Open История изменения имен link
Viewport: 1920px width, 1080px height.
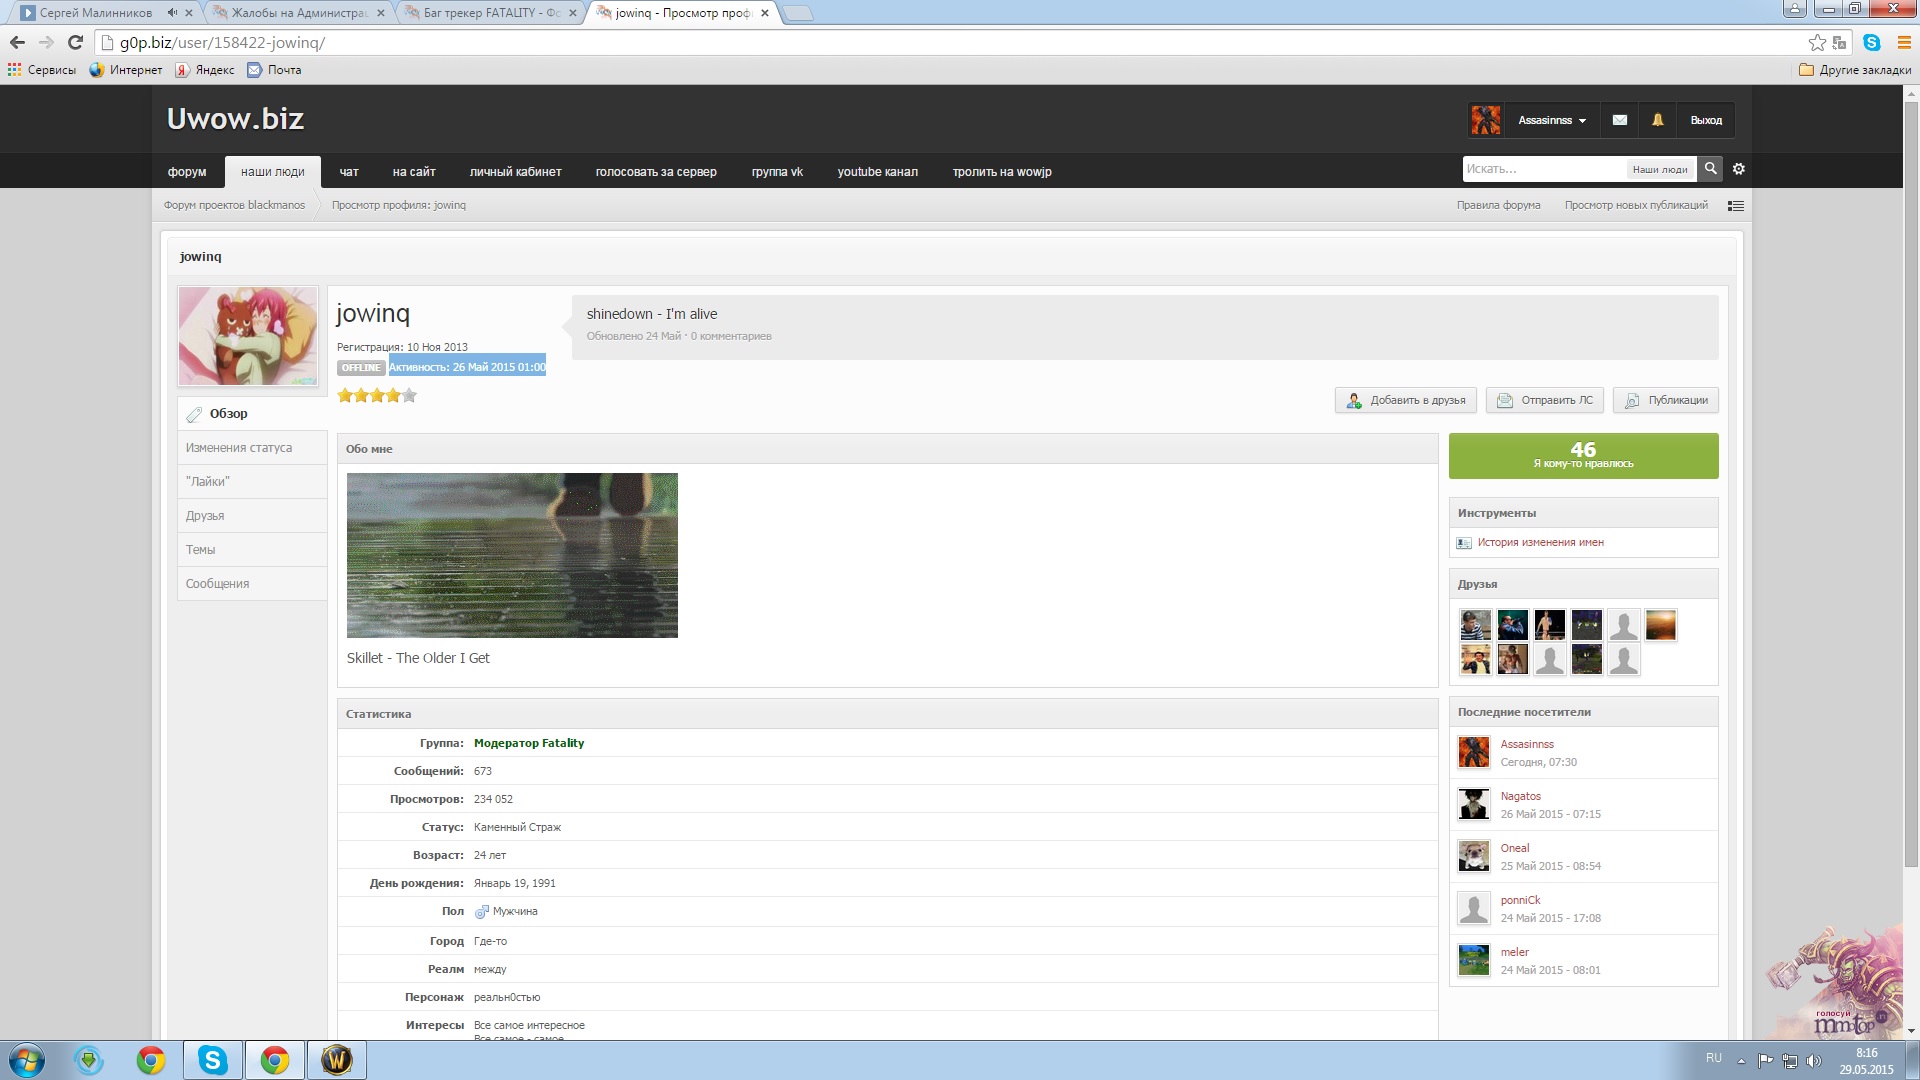[x=1540, y=543]
